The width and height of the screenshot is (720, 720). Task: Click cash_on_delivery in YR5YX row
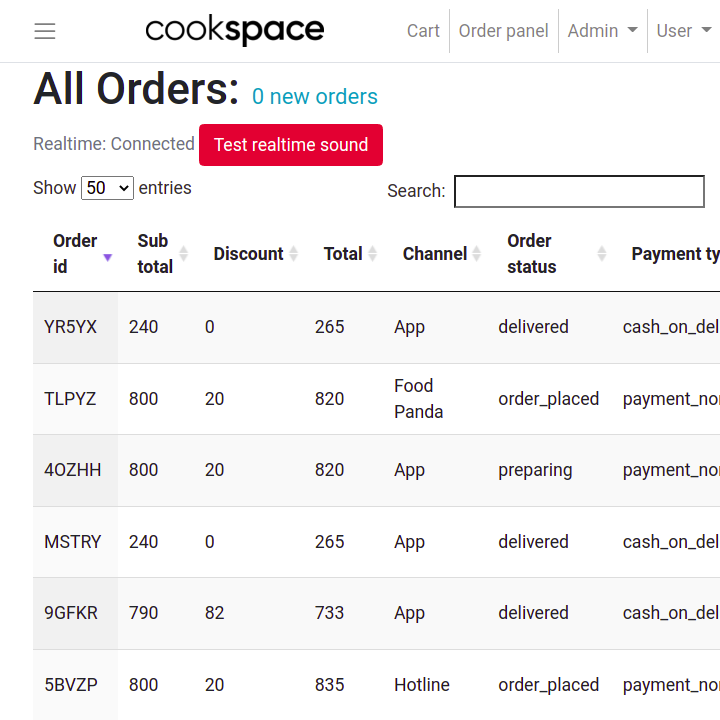pos(671,327)
